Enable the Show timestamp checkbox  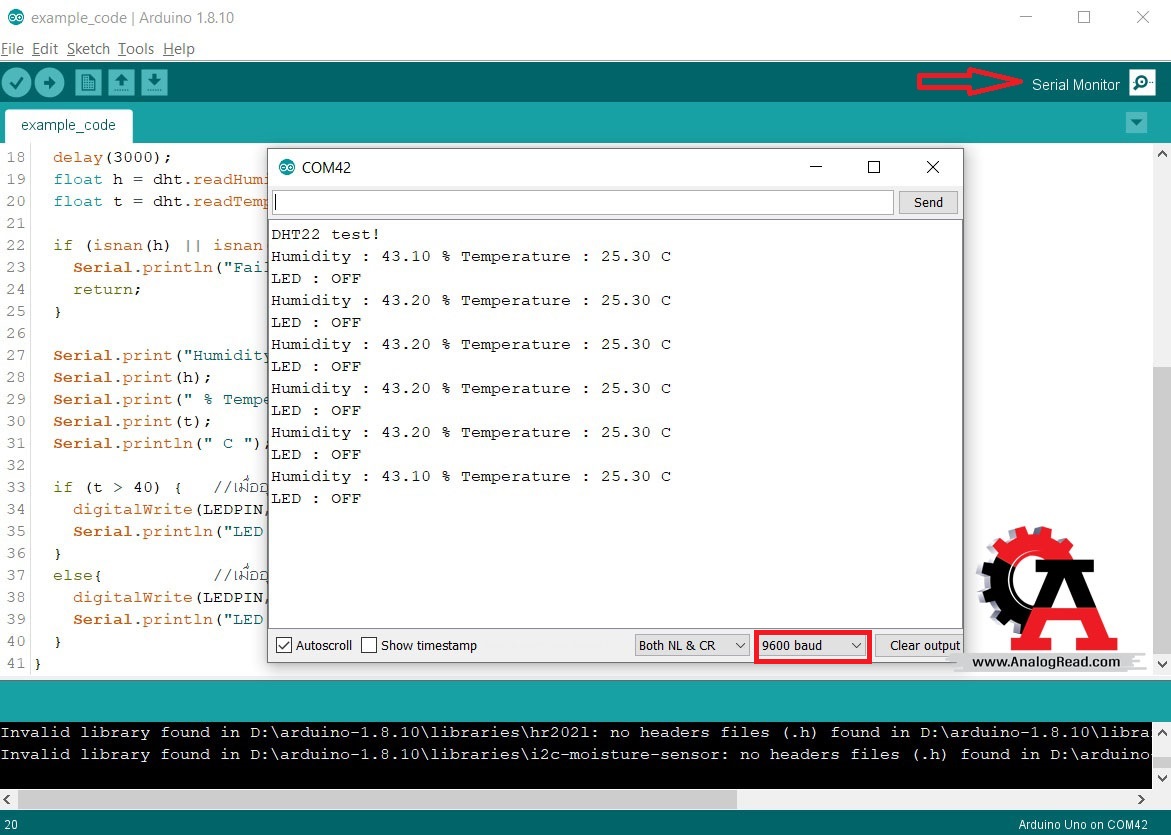click(x=369, y=645)
